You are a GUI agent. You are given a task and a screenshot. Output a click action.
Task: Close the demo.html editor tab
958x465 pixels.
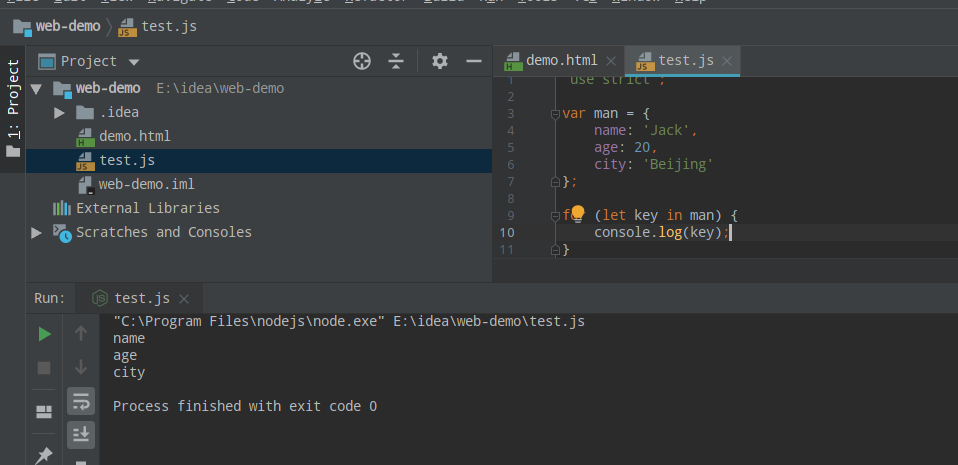point(610,61)
